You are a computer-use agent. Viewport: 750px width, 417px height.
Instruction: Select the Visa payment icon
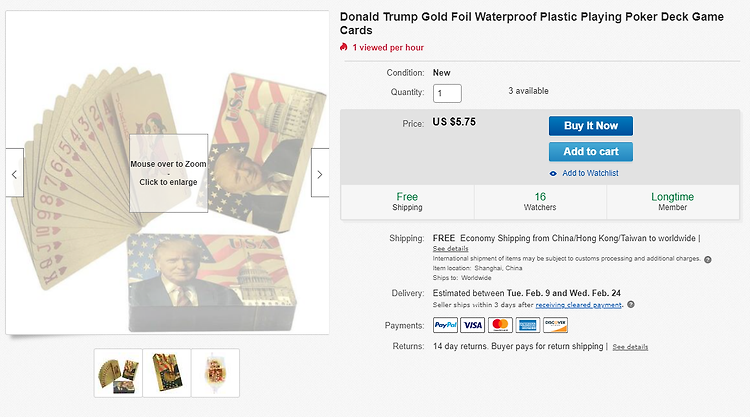[x=473, y=325]
